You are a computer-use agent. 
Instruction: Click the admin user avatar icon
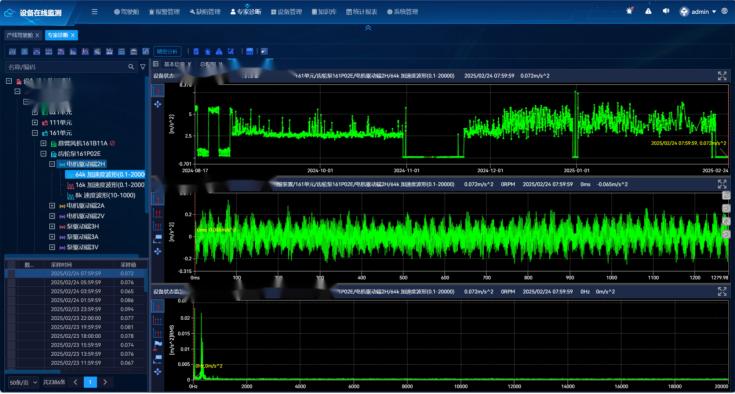coord(684,12)
